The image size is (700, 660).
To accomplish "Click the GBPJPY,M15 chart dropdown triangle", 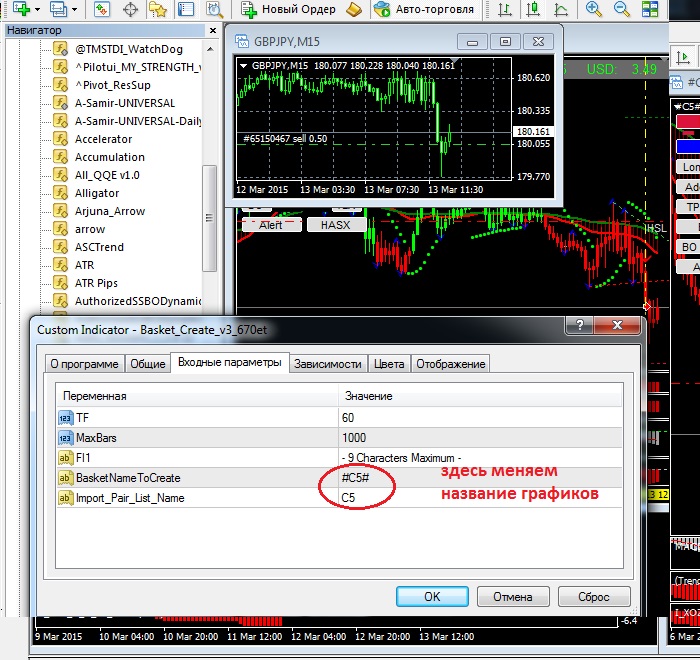I will (244, 66).
